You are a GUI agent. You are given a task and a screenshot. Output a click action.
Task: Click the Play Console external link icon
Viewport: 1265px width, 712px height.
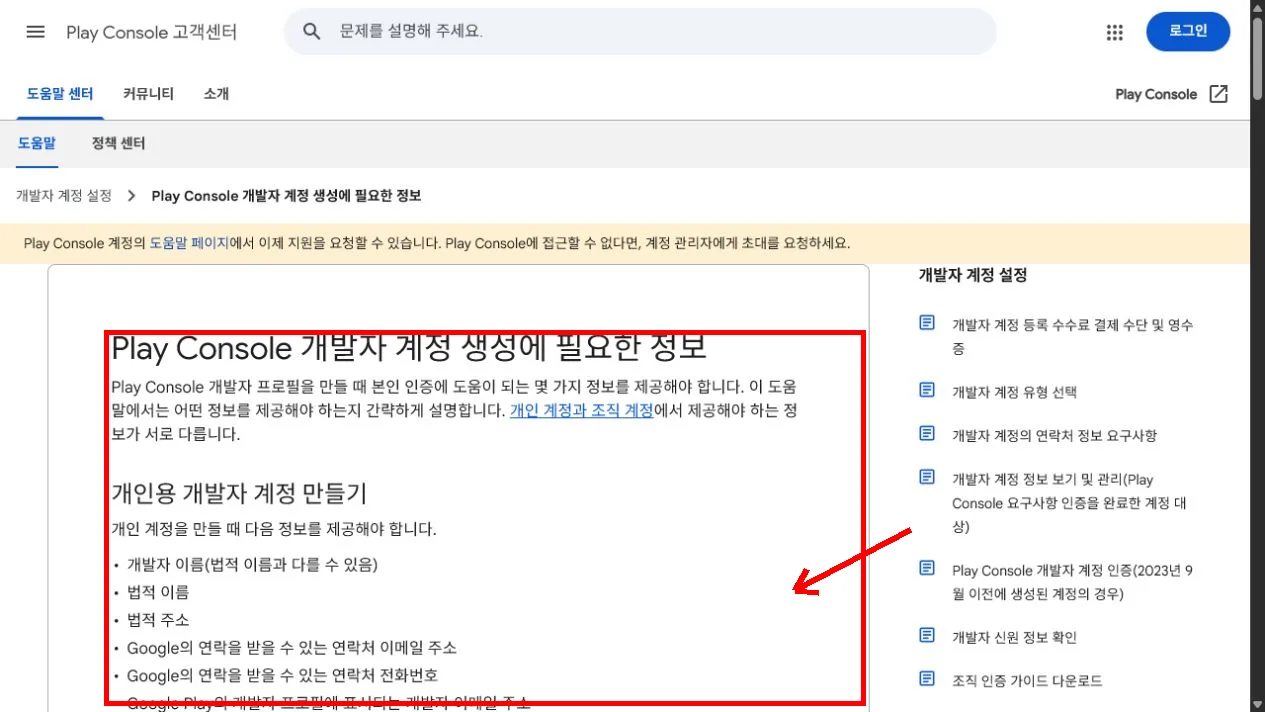coord(1218,94)
